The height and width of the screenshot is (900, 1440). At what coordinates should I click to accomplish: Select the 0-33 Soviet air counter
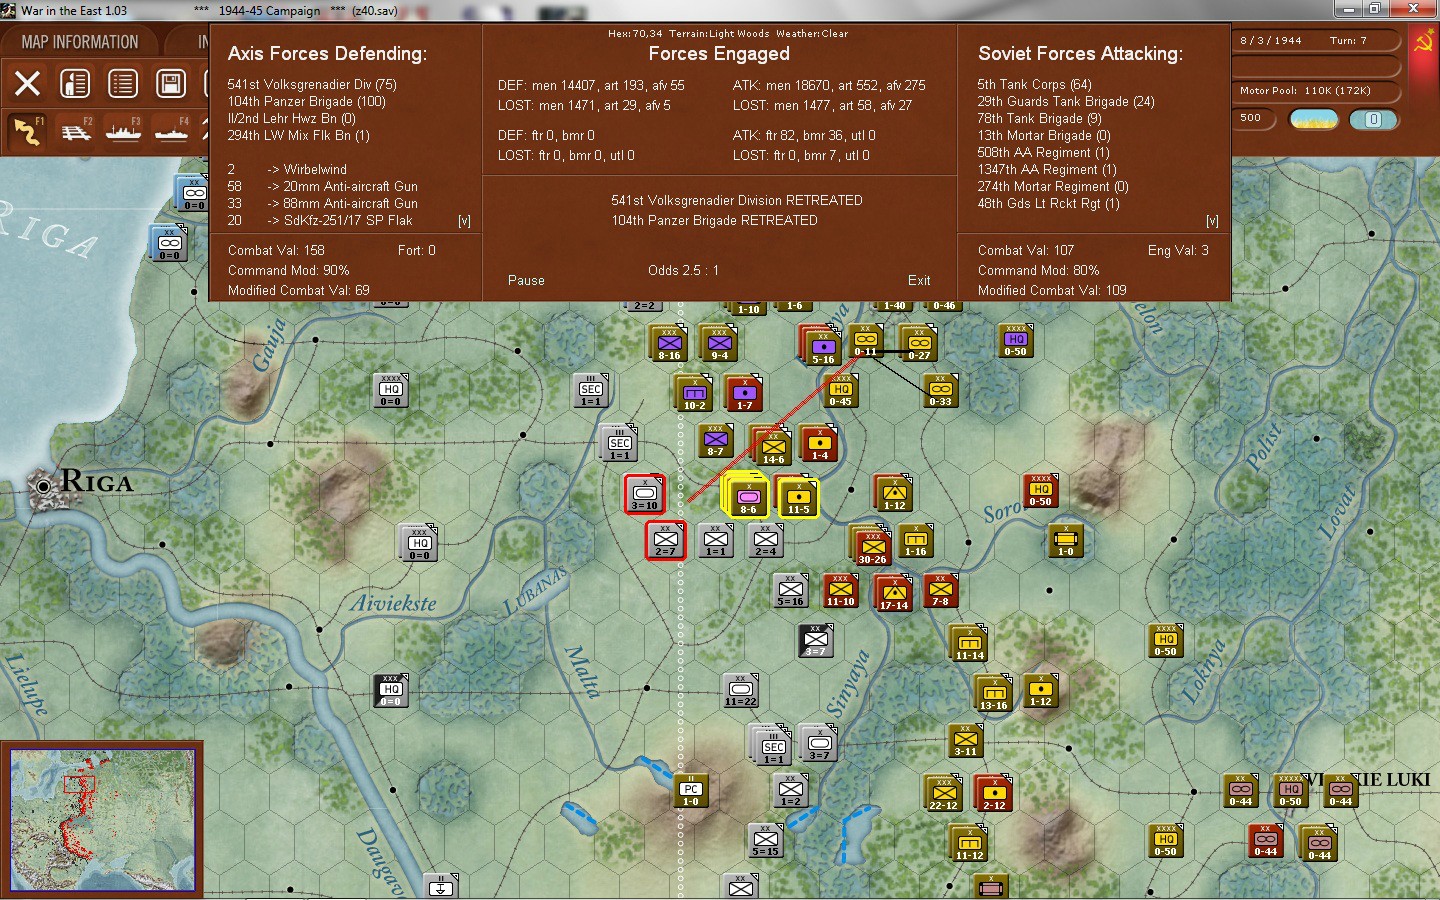tap(940, 391)
